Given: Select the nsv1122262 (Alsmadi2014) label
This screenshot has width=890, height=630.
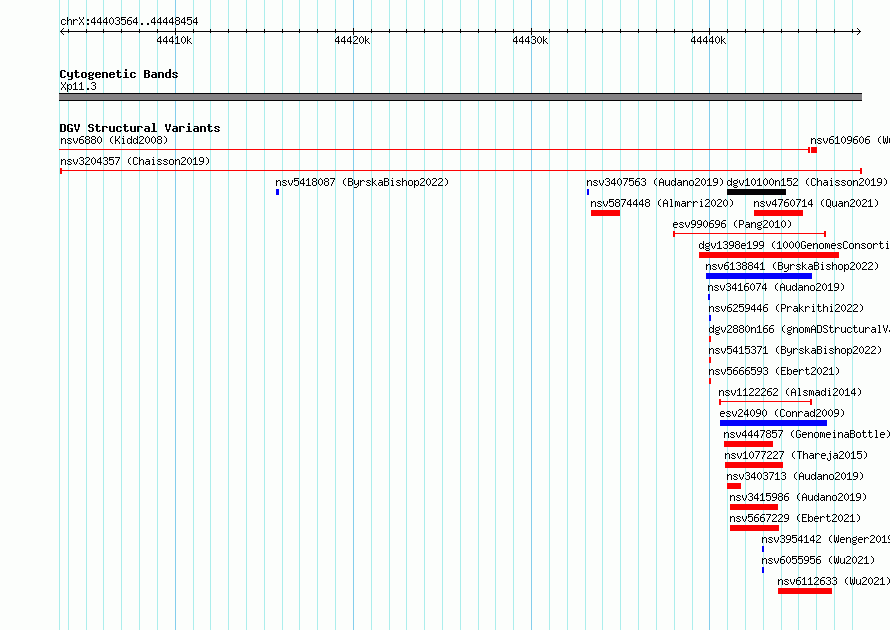Looking at the screenshot, I should tap(790, 392).
